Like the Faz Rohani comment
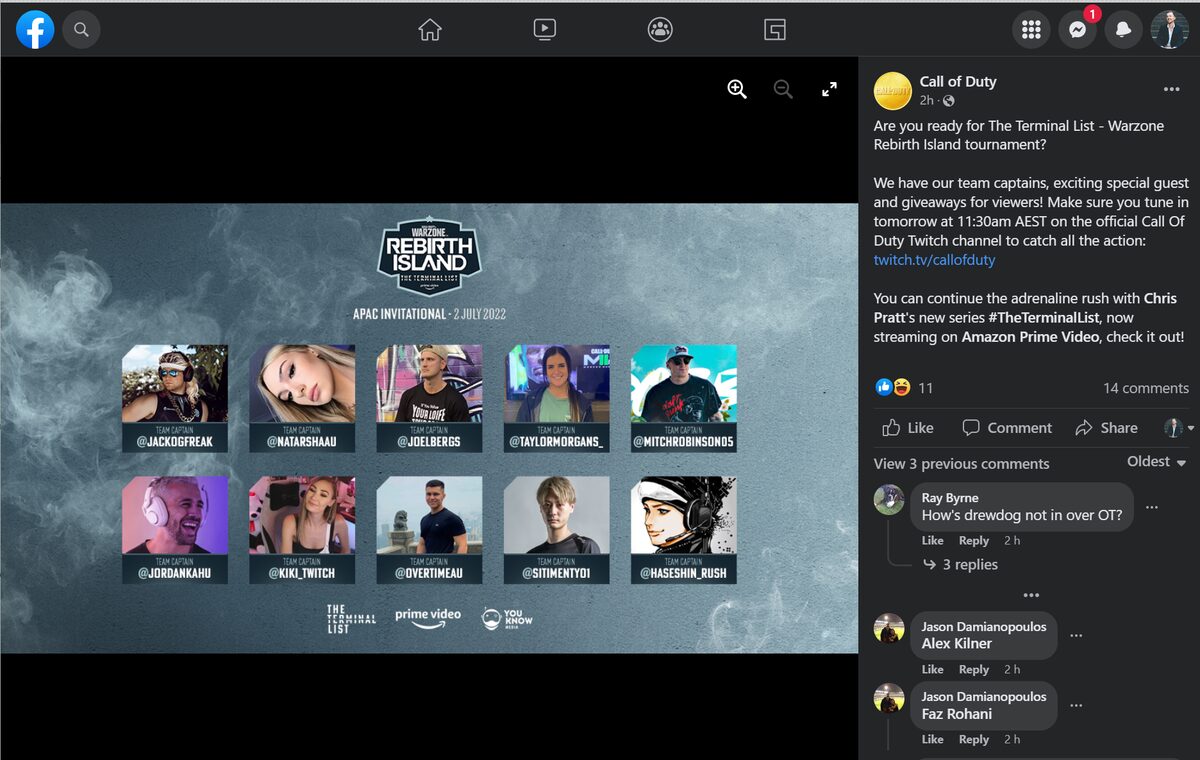Image resolution: width=1200 pixels, height=760 pixels. click(933, 740)
